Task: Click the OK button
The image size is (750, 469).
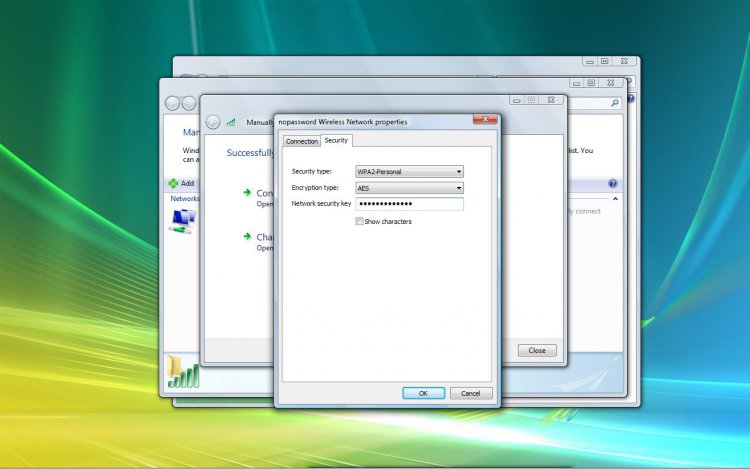Action: (x=423, y=393)
